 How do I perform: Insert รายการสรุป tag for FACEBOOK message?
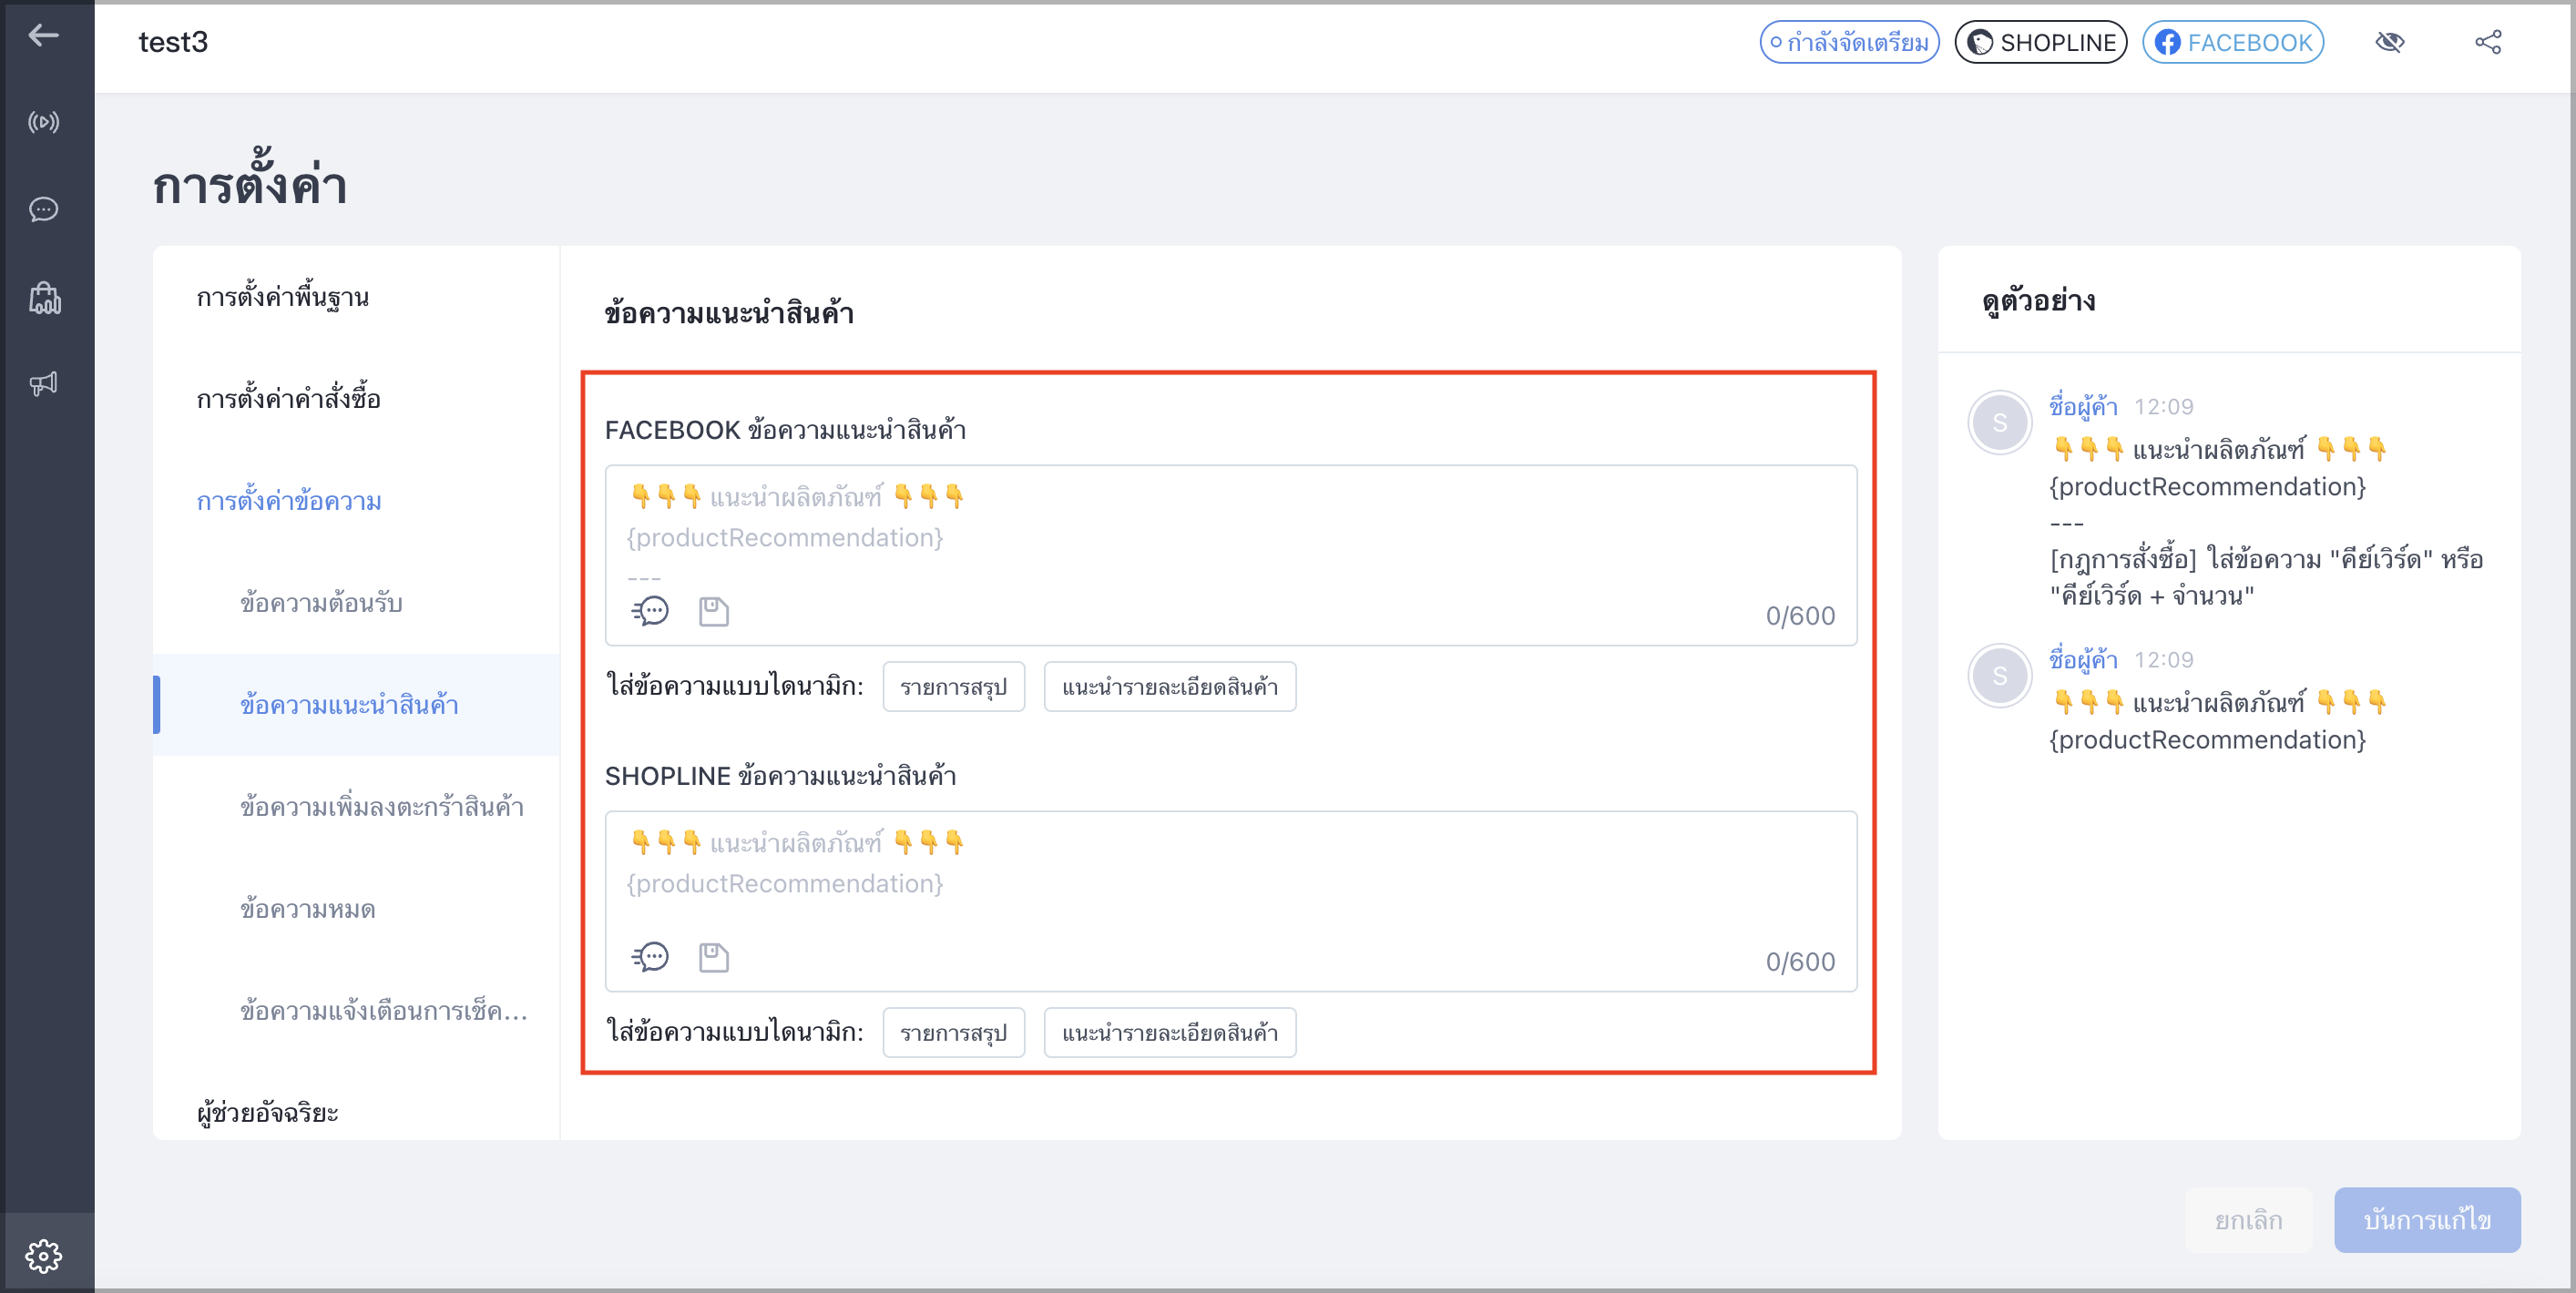coord(954,687)
